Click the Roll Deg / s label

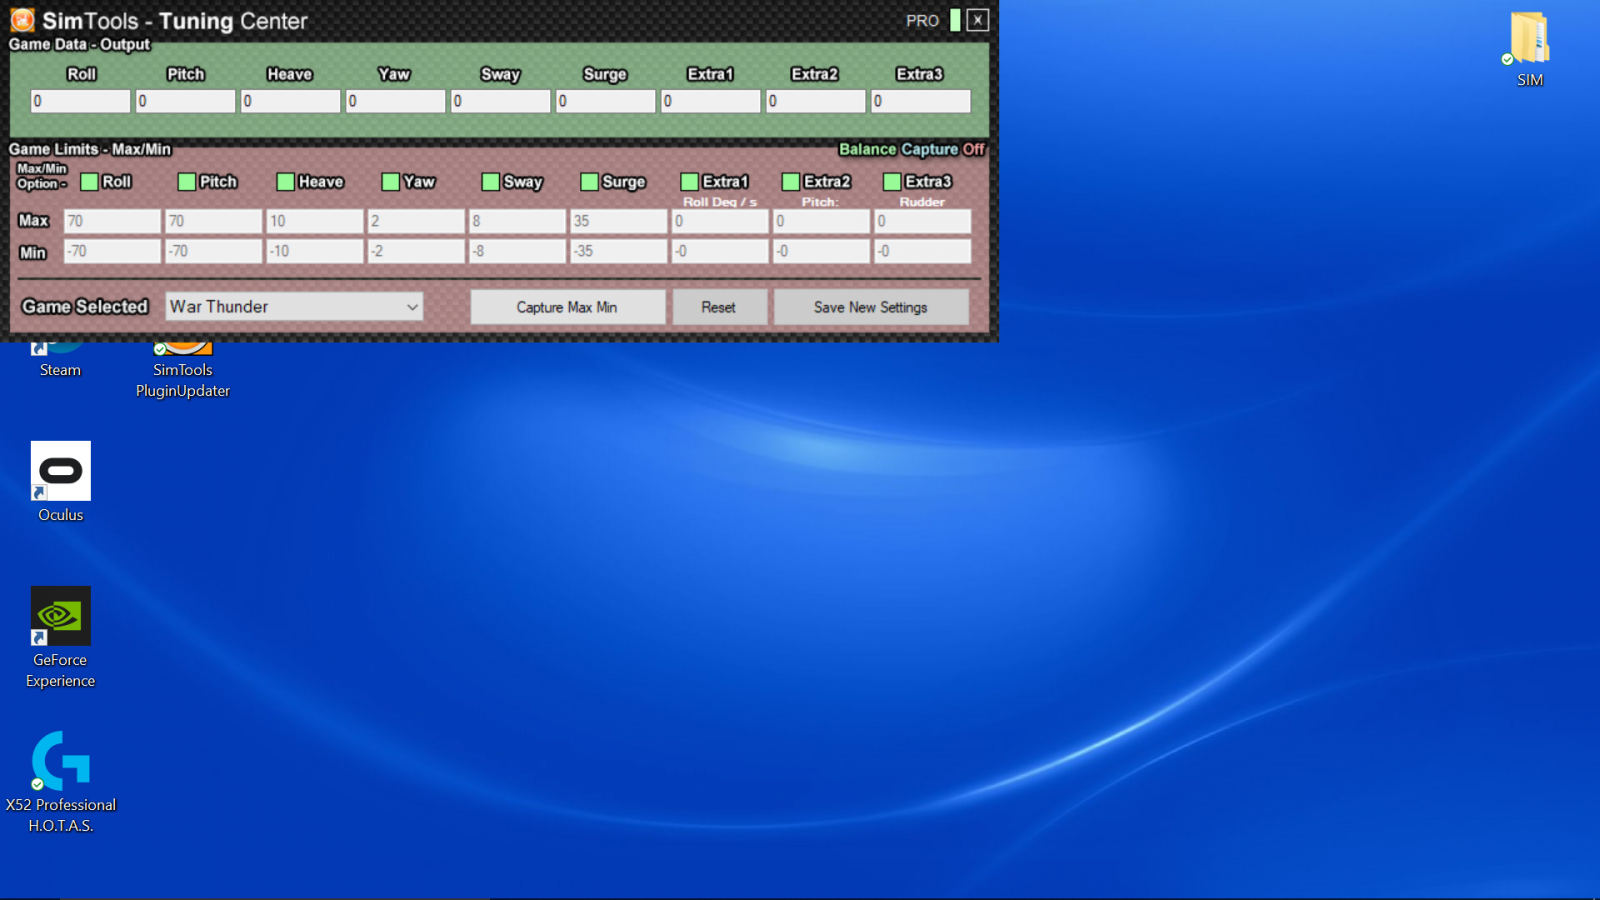tap(720, 202)
